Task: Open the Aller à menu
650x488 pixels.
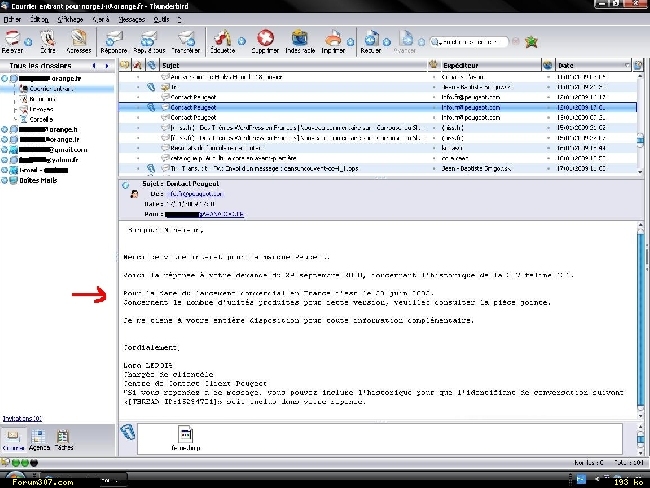Action: tap(101, 19)
